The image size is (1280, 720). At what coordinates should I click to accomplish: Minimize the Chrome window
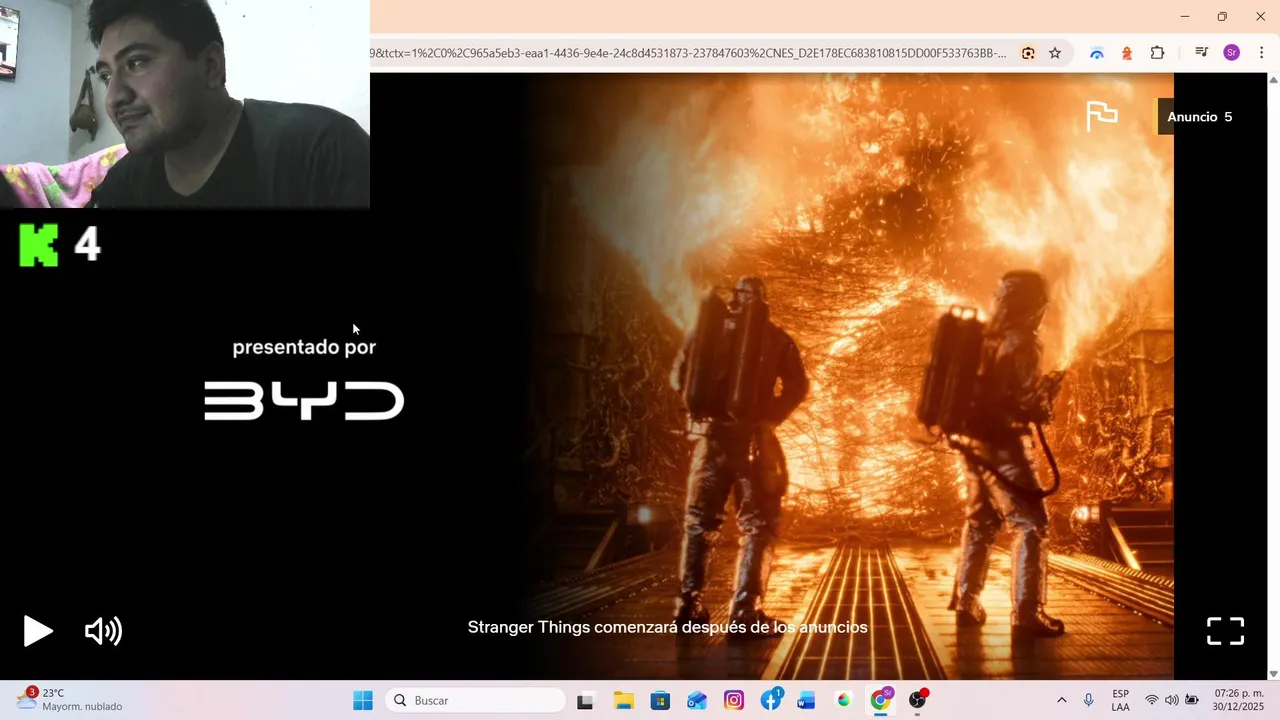(1185, 17)
